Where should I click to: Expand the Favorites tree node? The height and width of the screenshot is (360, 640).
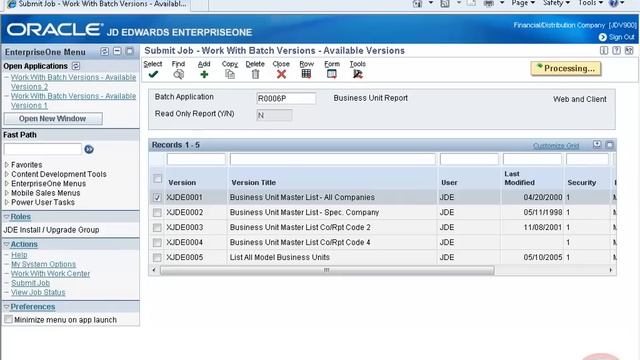tap(7, 165)
